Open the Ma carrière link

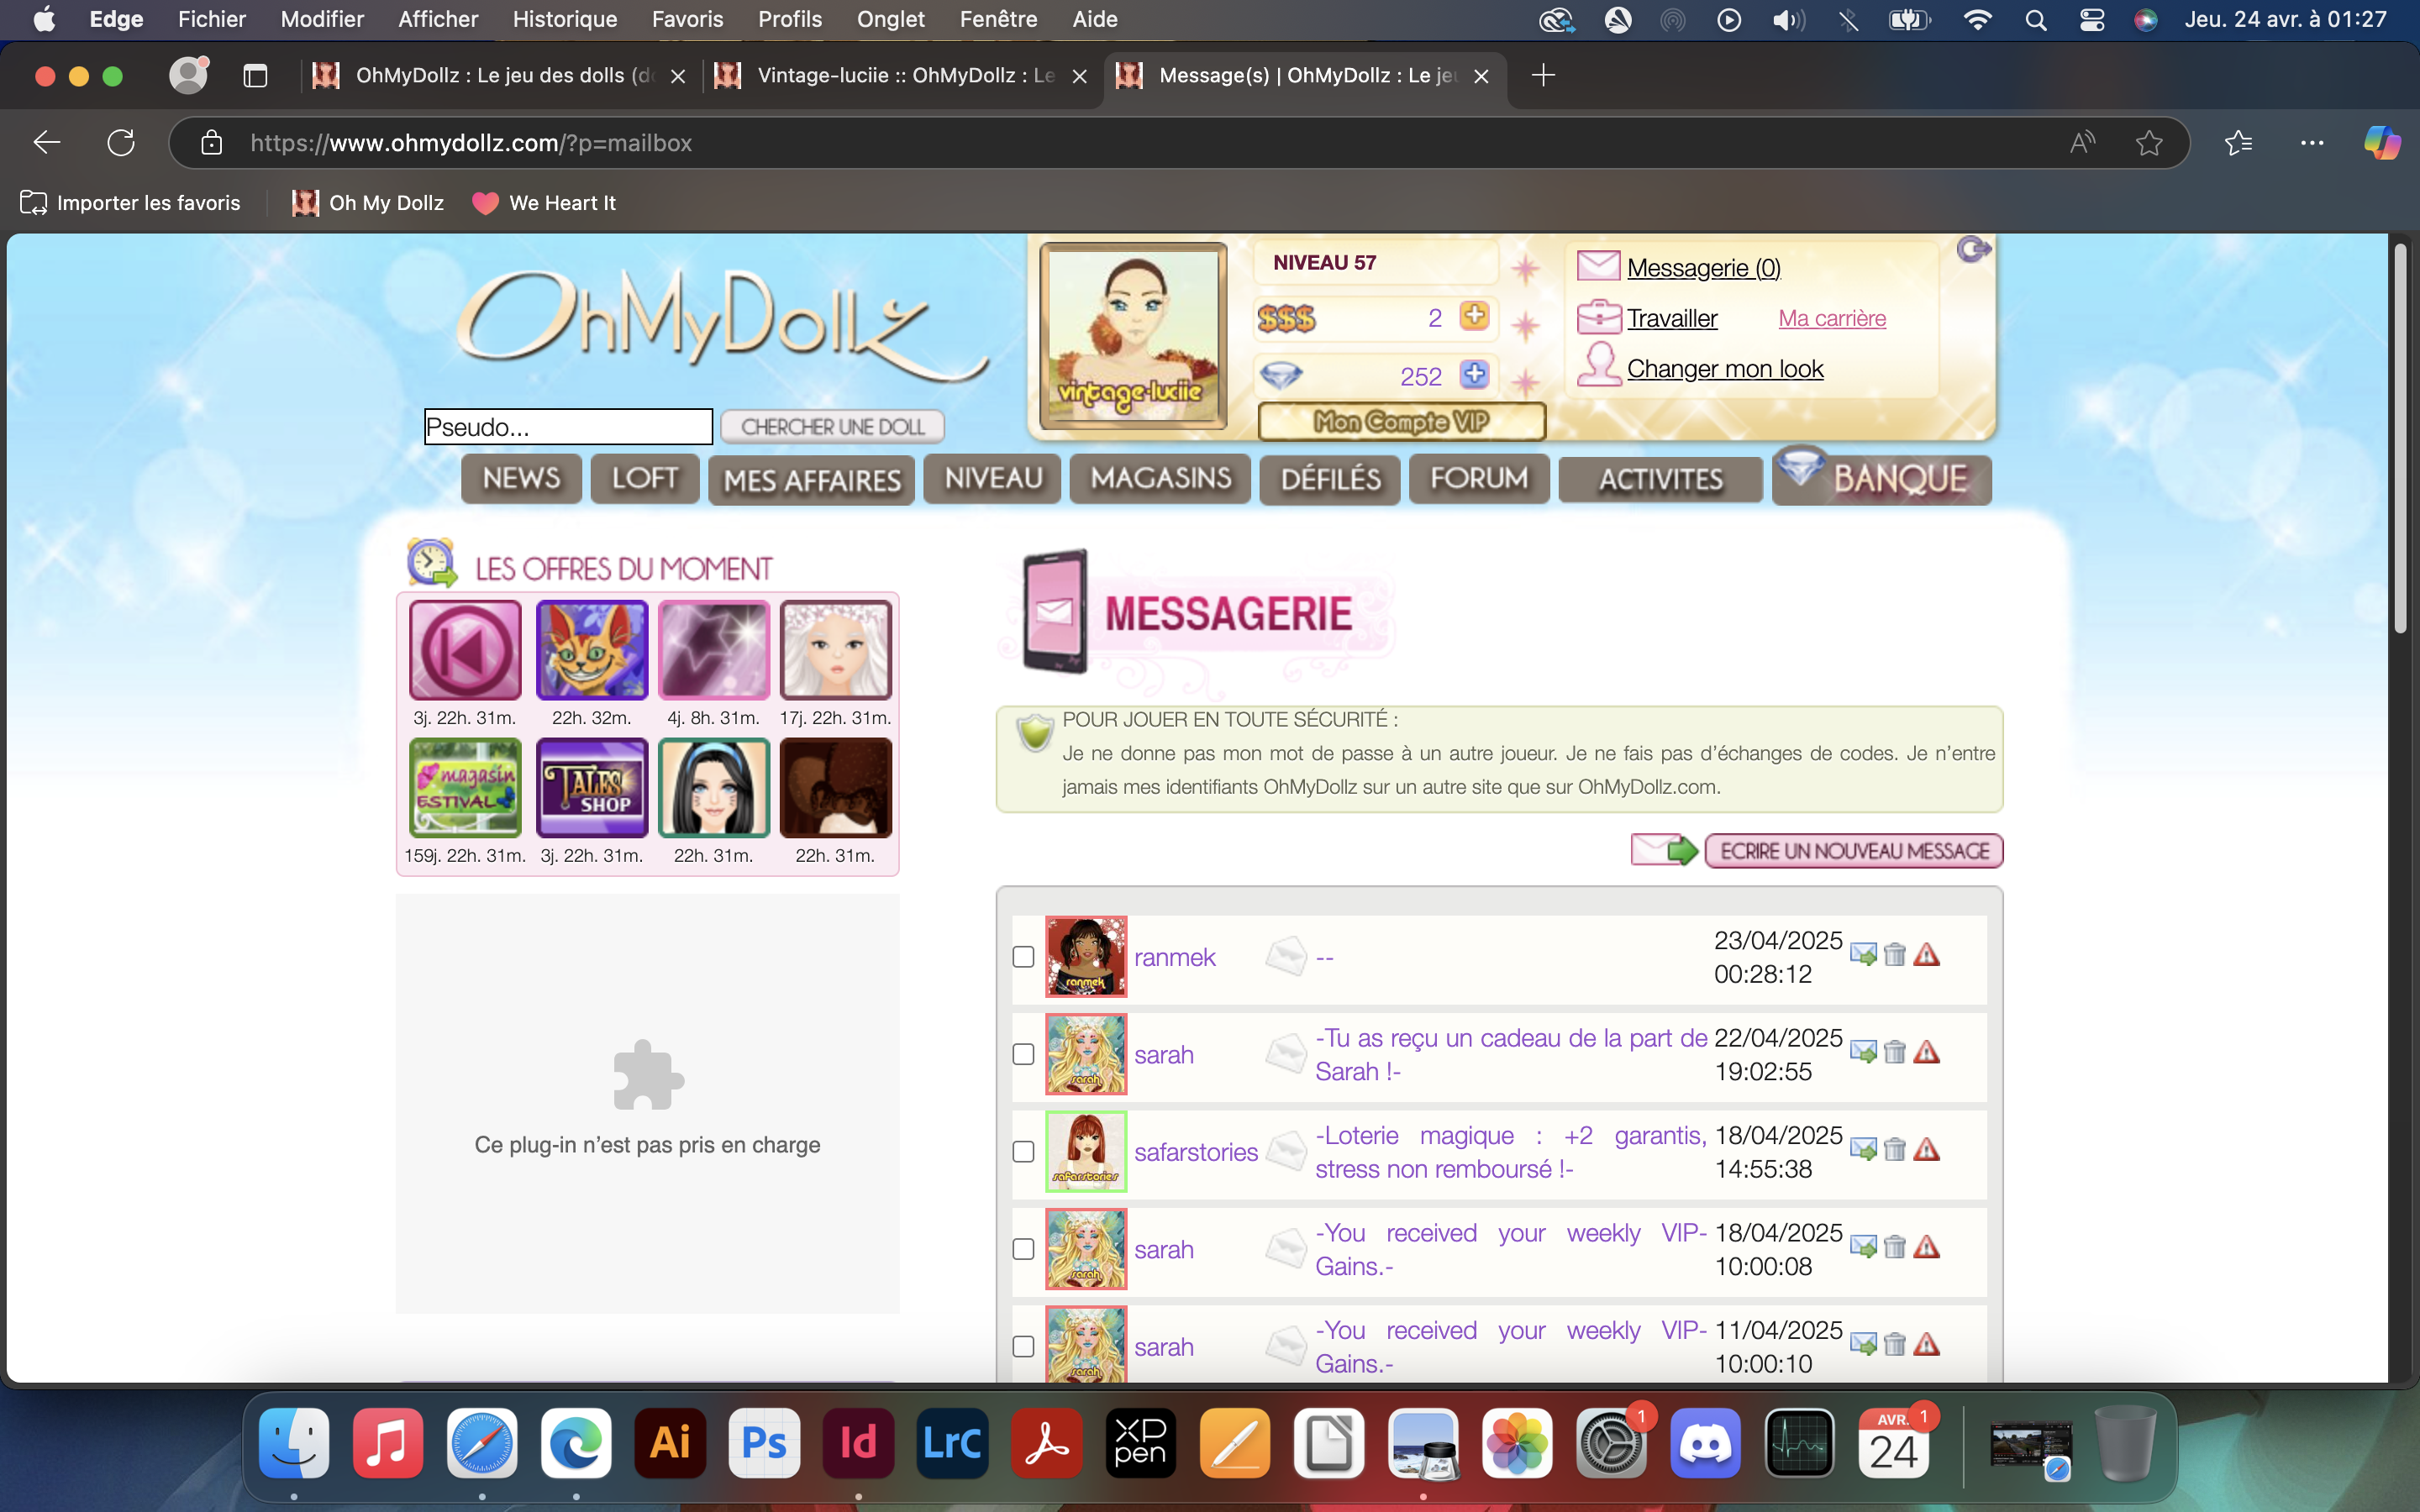pyautogui.click(x=1831, y=318)
